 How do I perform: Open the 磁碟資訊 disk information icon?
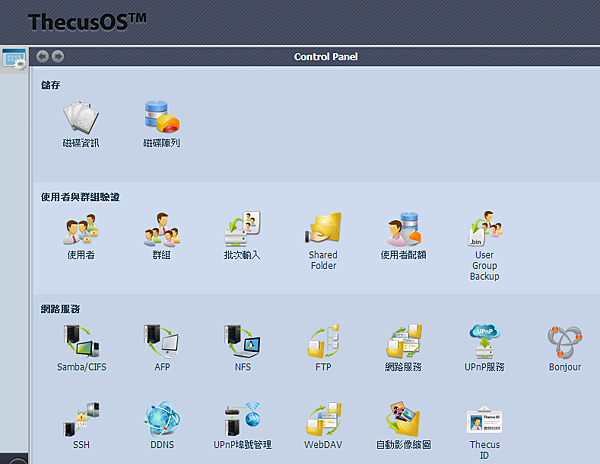tap(81, 117)
